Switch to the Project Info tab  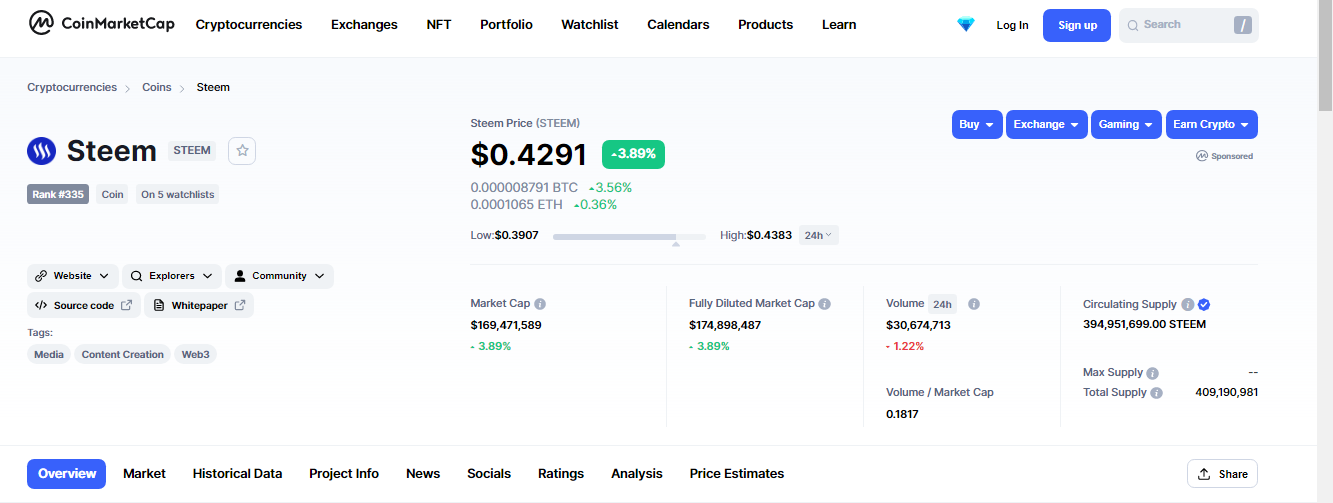click(x=344, y=473)
